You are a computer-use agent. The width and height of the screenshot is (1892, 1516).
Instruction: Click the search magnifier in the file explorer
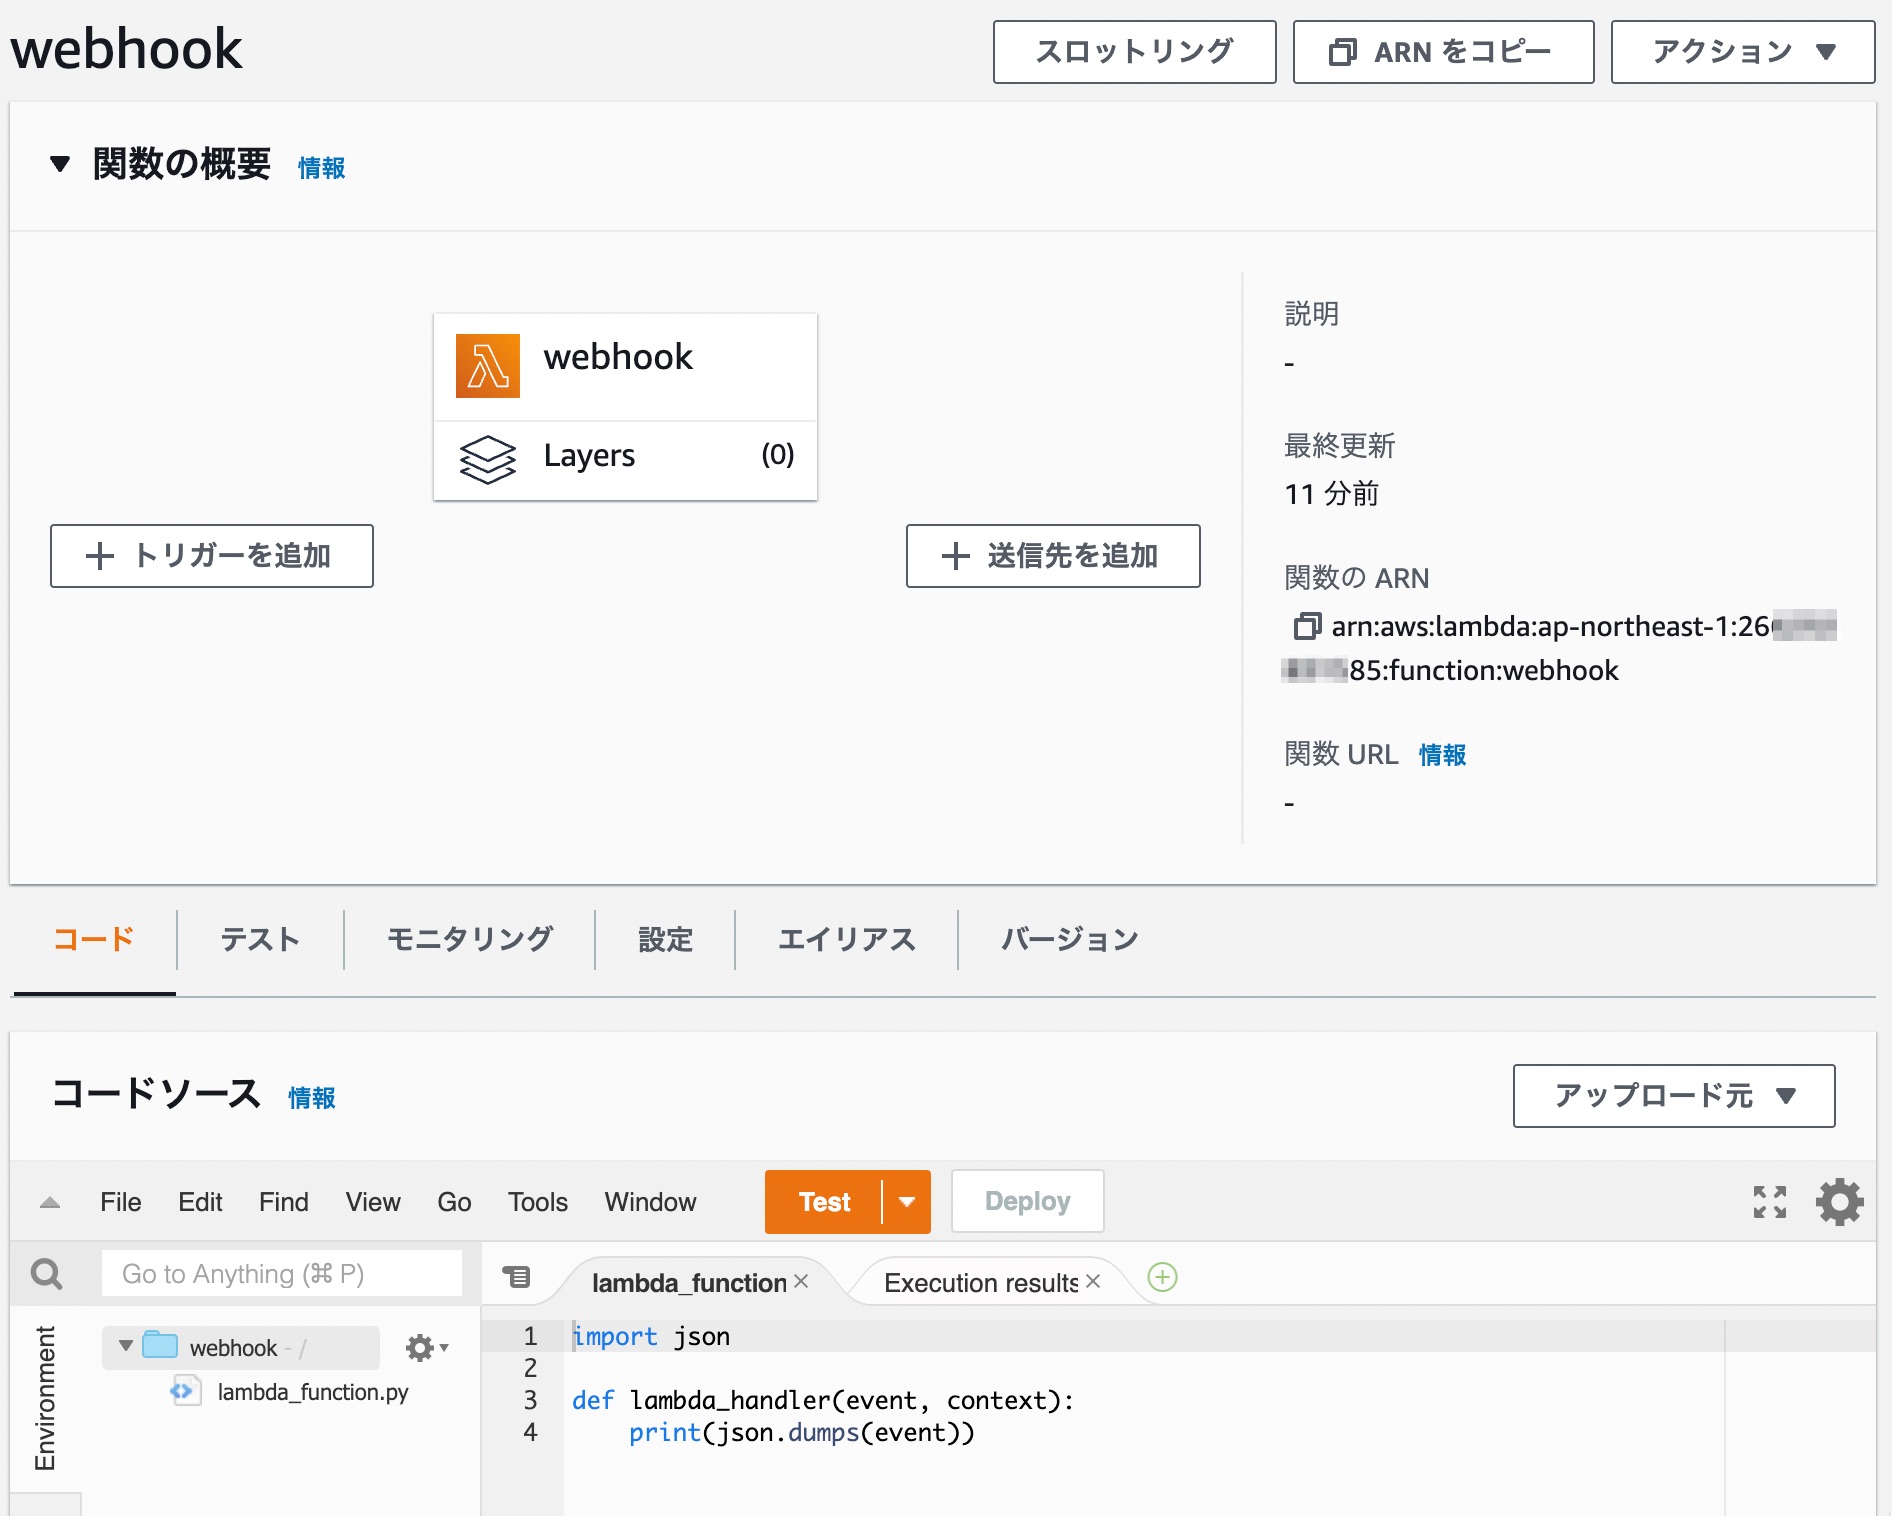pos(46,1274)
